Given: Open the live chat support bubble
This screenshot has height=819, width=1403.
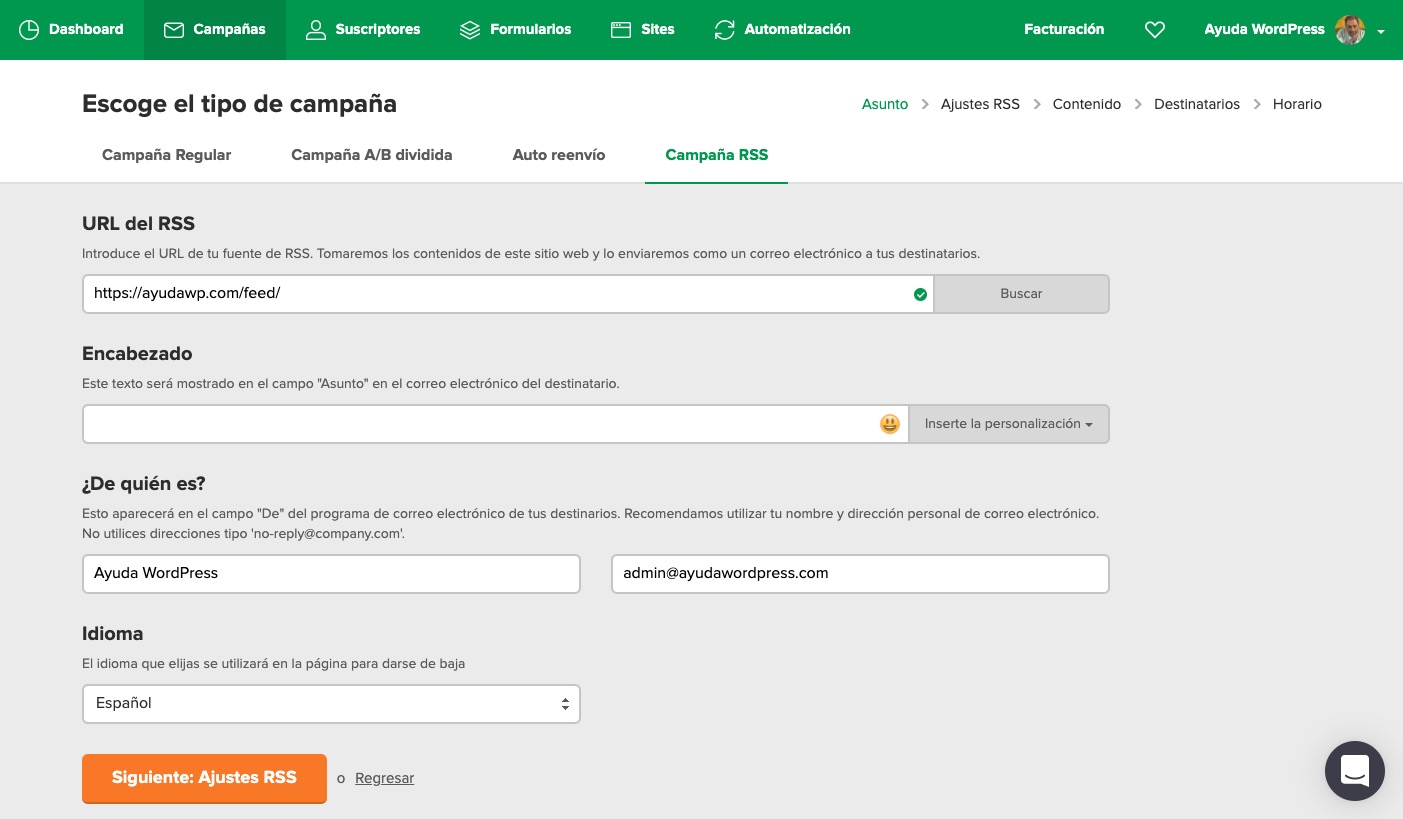Looking at the screenshot, I should [x=1354, y=771].
